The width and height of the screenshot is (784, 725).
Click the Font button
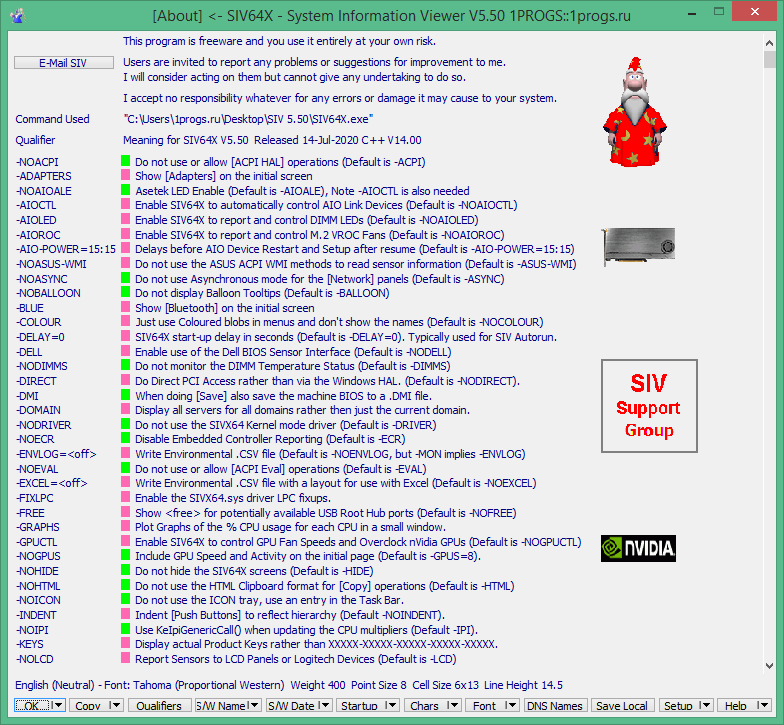(484, 706)
